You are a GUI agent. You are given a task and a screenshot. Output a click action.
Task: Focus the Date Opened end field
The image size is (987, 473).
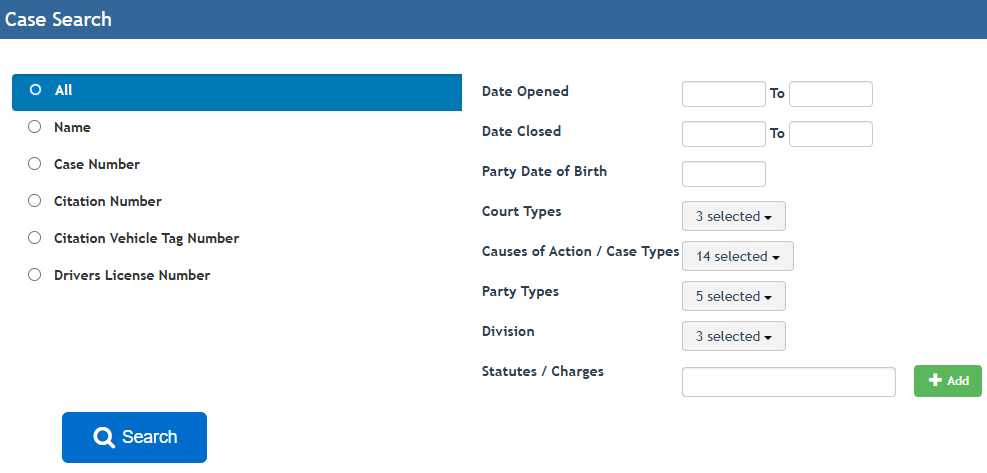point(831,94)
